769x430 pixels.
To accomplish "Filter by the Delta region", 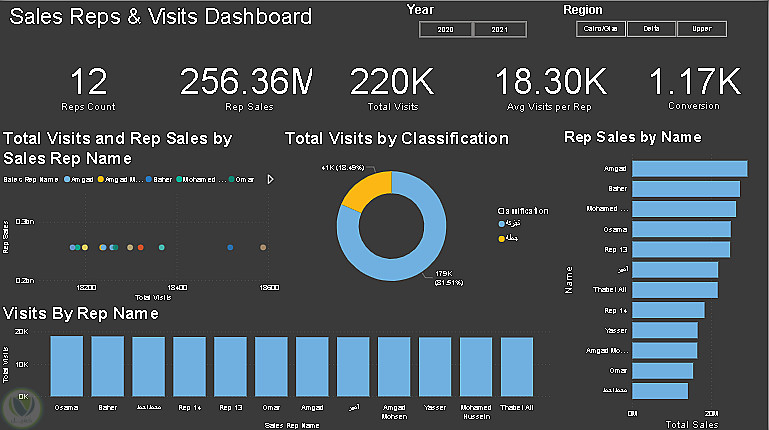I will [x=651, y=30].
